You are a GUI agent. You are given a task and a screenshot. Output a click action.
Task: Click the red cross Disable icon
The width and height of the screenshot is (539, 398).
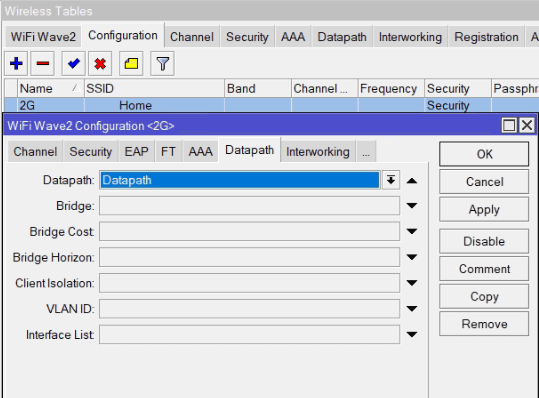click(x=100, y=64)
